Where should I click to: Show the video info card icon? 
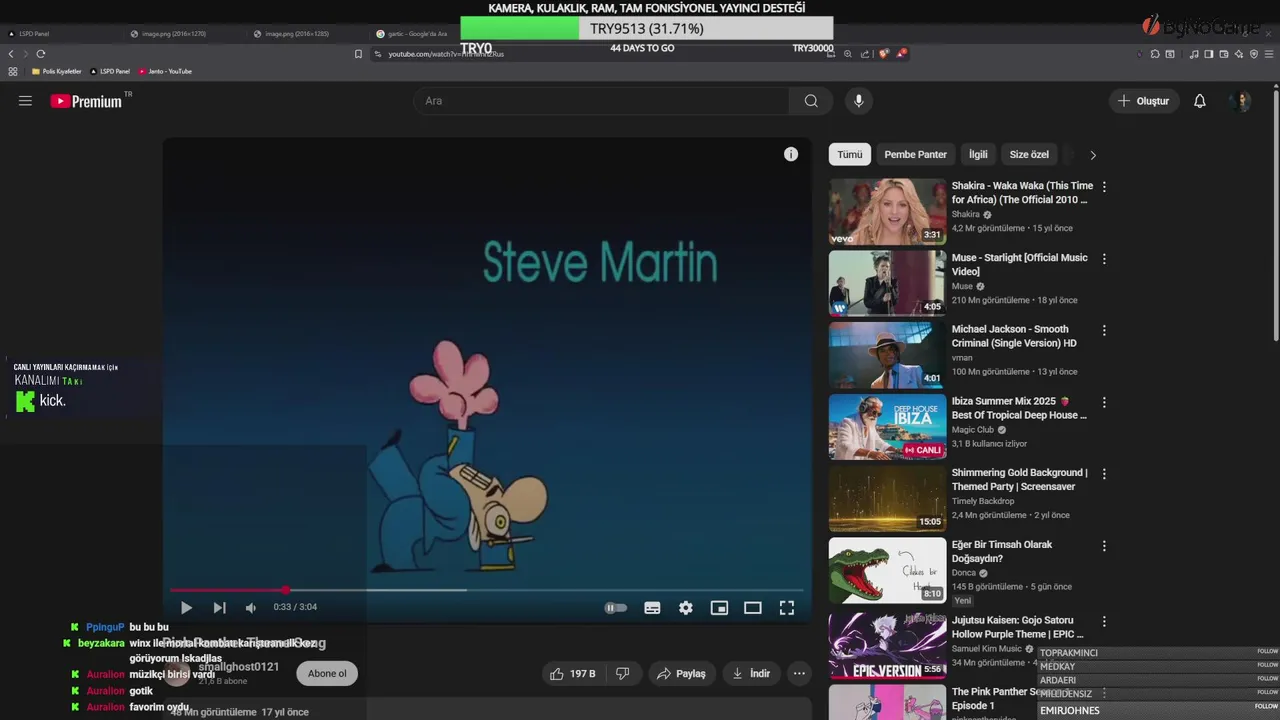click(x=791, y=154)
